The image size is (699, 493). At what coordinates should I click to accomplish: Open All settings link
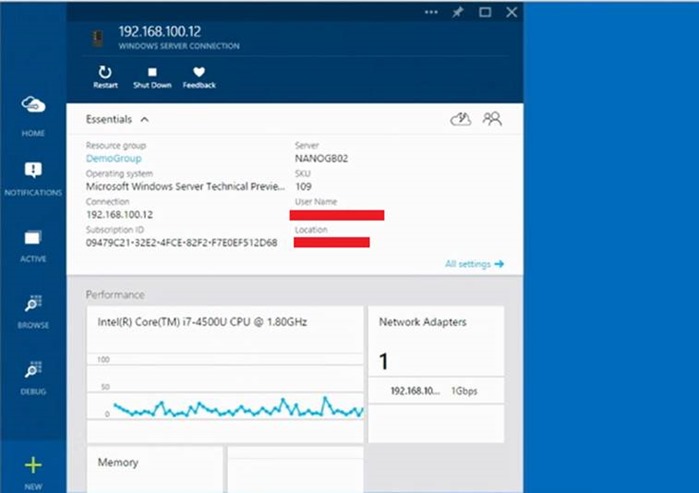468,264
